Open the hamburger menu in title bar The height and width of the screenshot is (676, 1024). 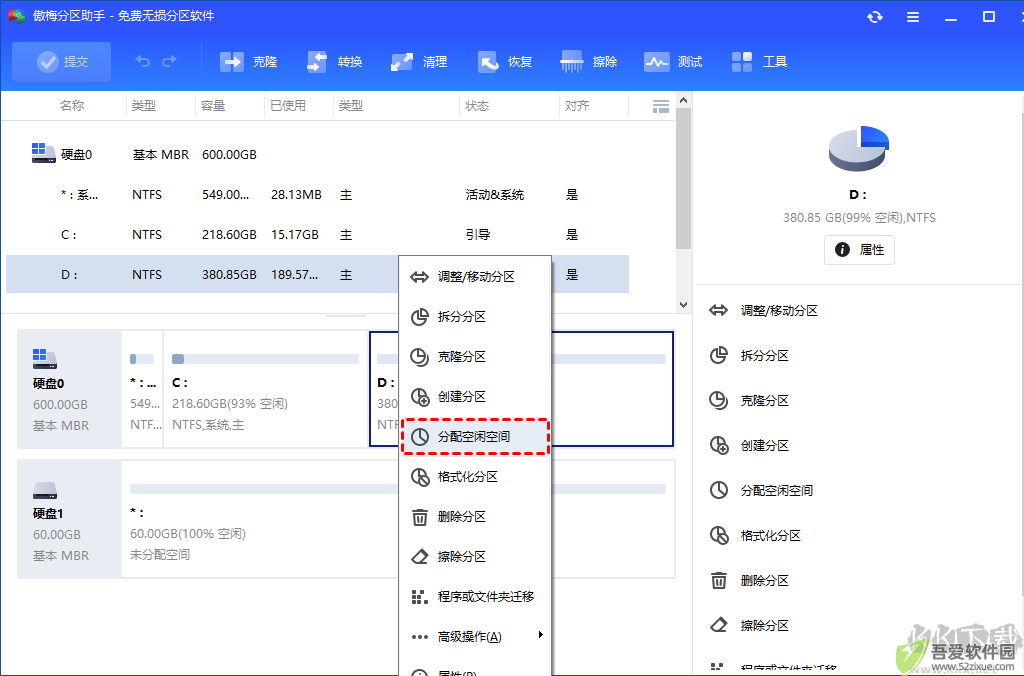(913, 17)
